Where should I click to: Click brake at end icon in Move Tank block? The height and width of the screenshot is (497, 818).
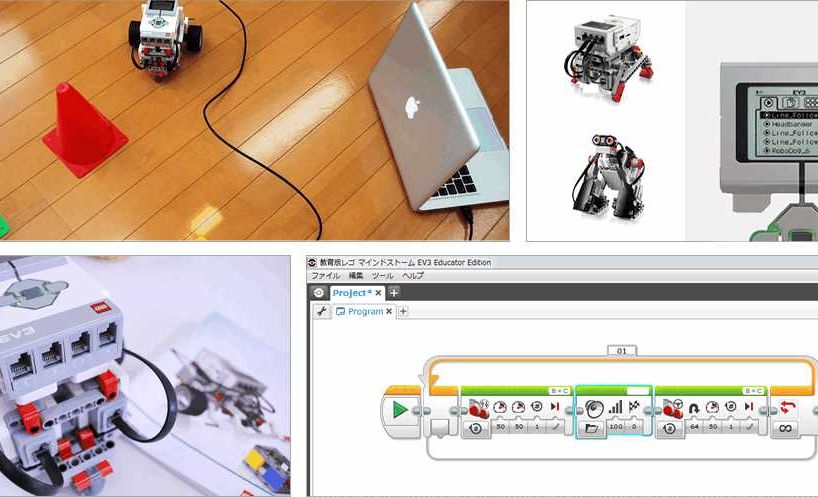(x=555, y=406)
